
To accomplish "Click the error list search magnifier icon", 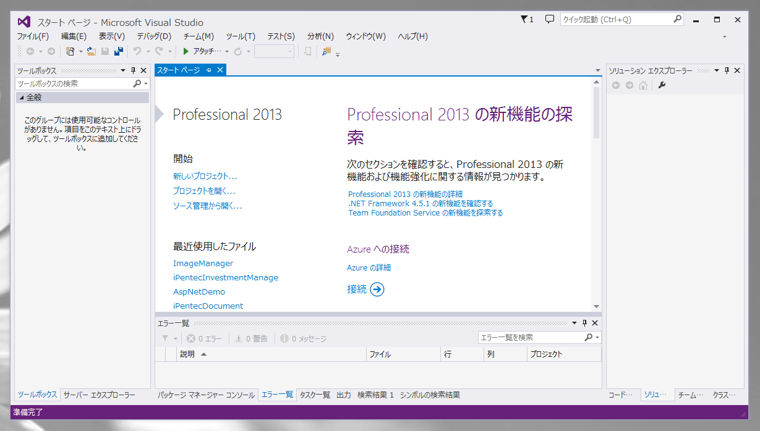I will coord(589,337).
